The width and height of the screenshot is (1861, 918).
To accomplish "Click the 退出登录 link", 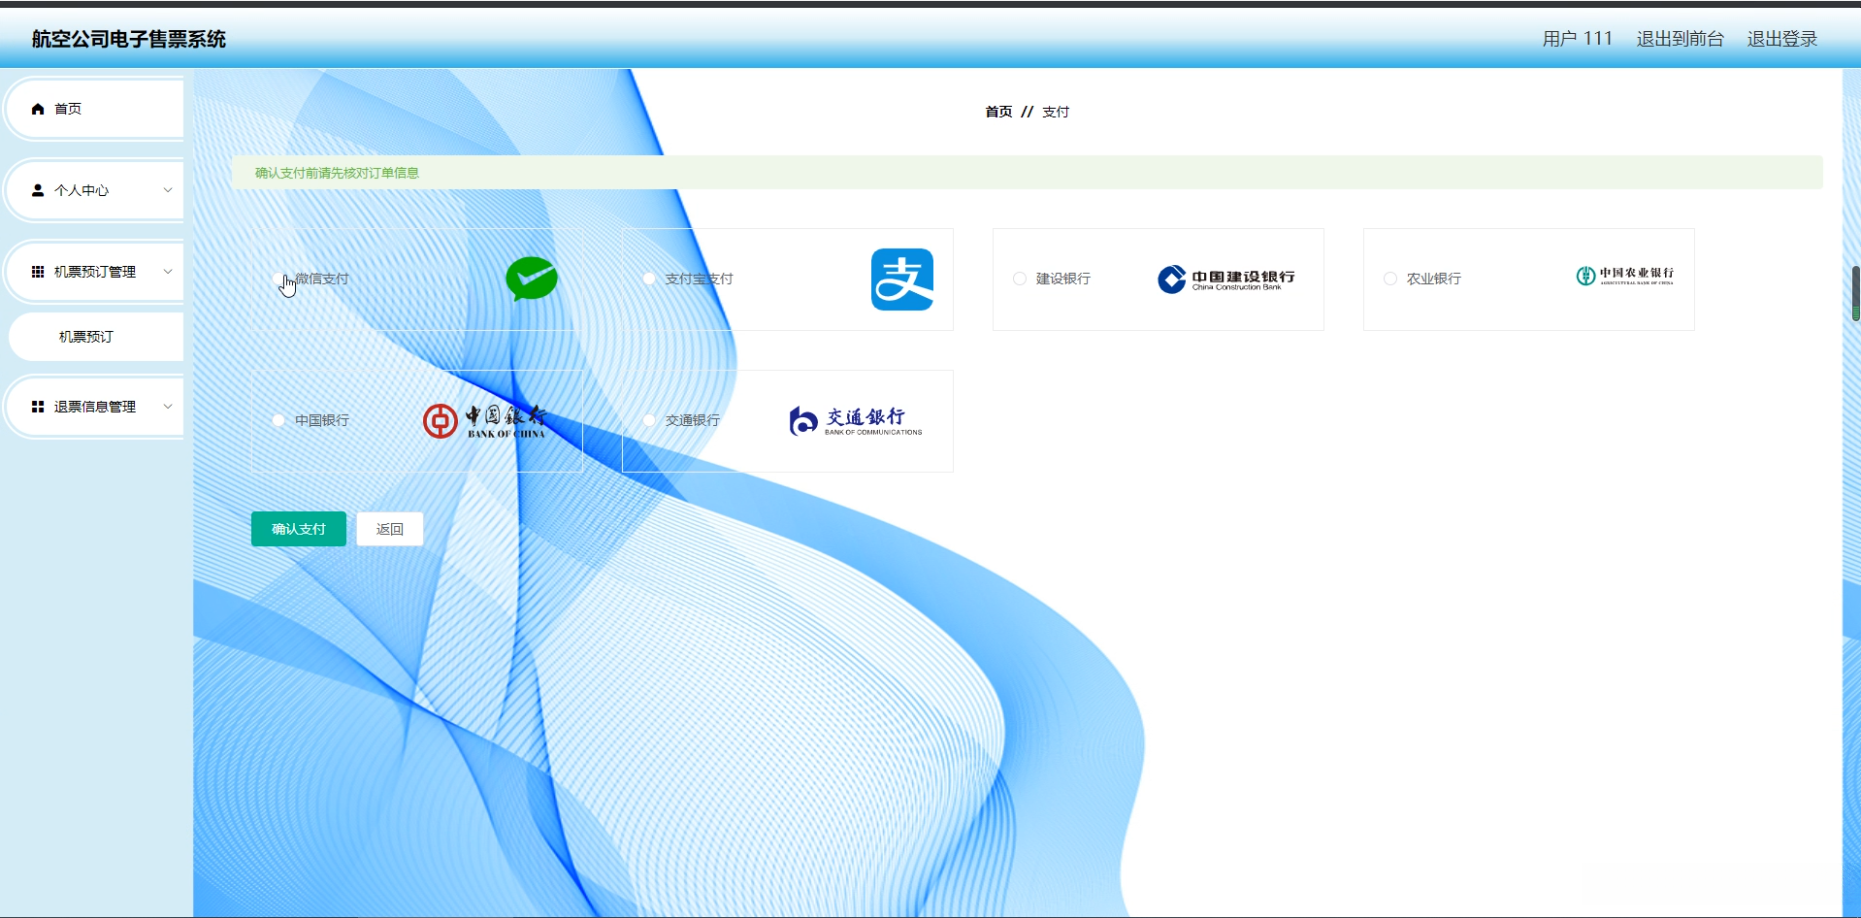I will pyautogui.click(x=1782, y=39).
